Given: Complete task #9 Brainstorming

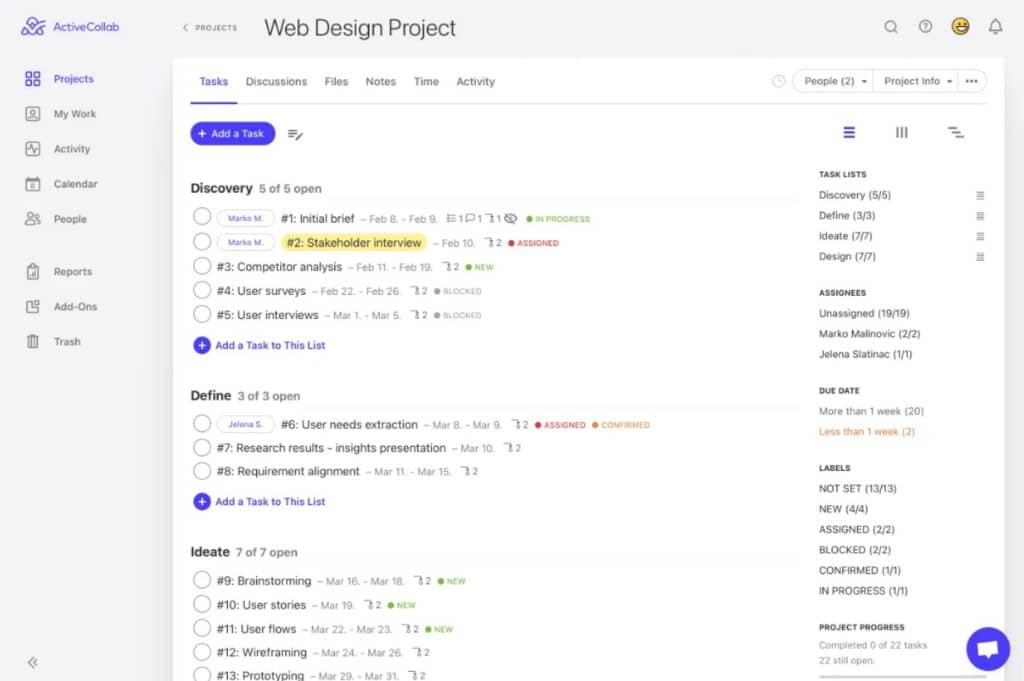Looking at the screenshot, I should click(202, 580).
